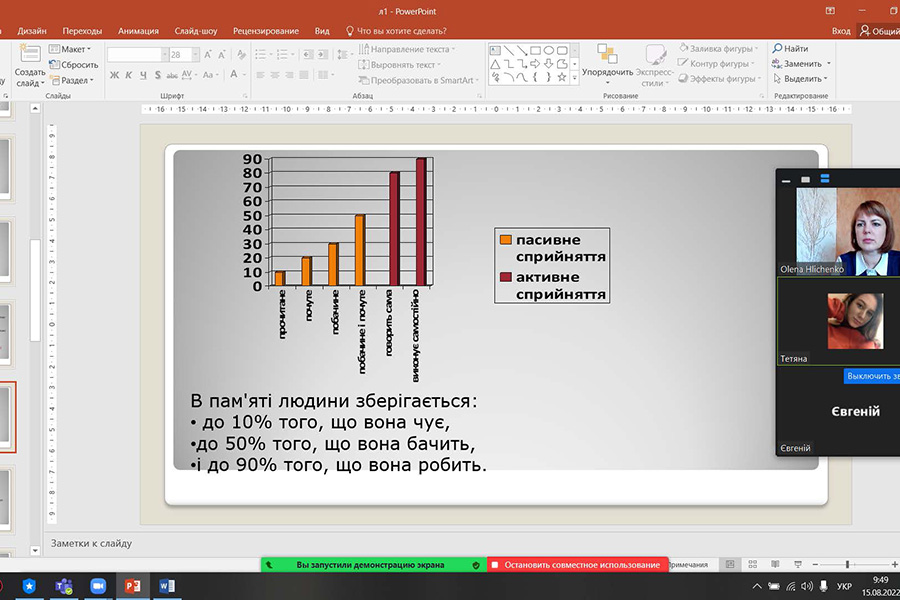Adjust the zoom slider in status bar
The height and width of the screenshot is (600, 900).
(847, 565)
